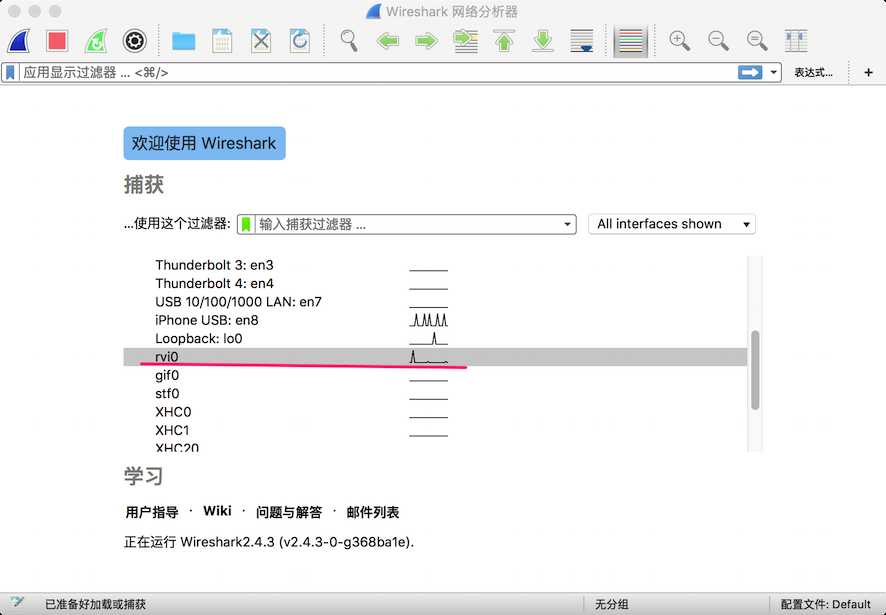Find a packet using the magnifier icon
Image resolution: width=886 pixels, height=615 pixels.
coord(349,41)
